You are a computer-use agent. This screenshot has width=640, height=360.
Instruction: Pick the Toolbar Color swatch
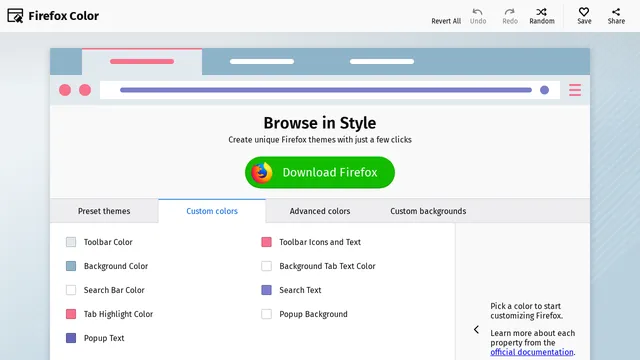click(71, 242)
